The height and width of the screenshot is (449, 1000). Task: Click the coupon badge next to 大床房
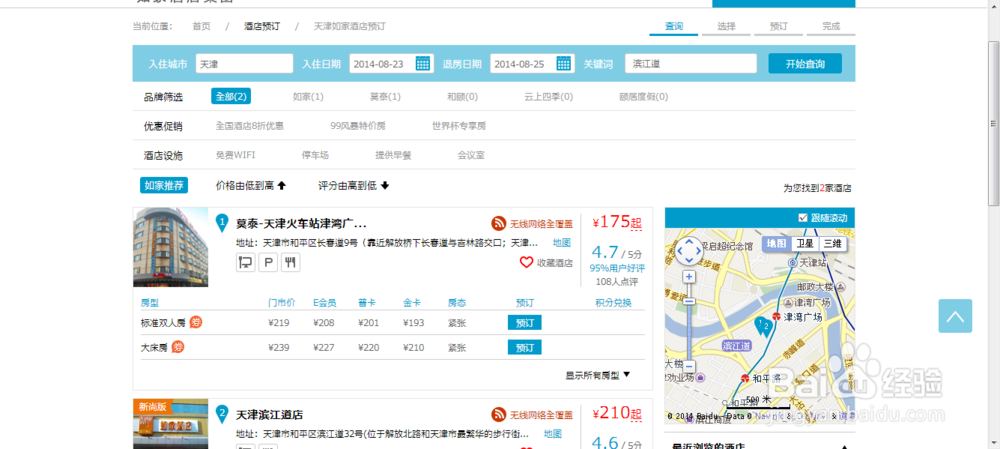point(179,348)
